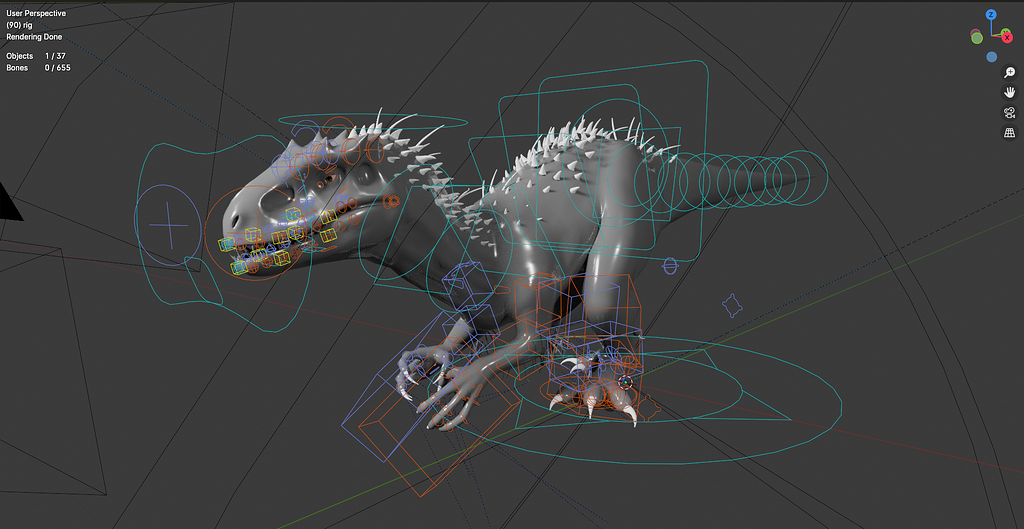This screenshot has width=1024, height=529.
Task: Click the 'Rendering Done' status text
Action: [34, 37]
